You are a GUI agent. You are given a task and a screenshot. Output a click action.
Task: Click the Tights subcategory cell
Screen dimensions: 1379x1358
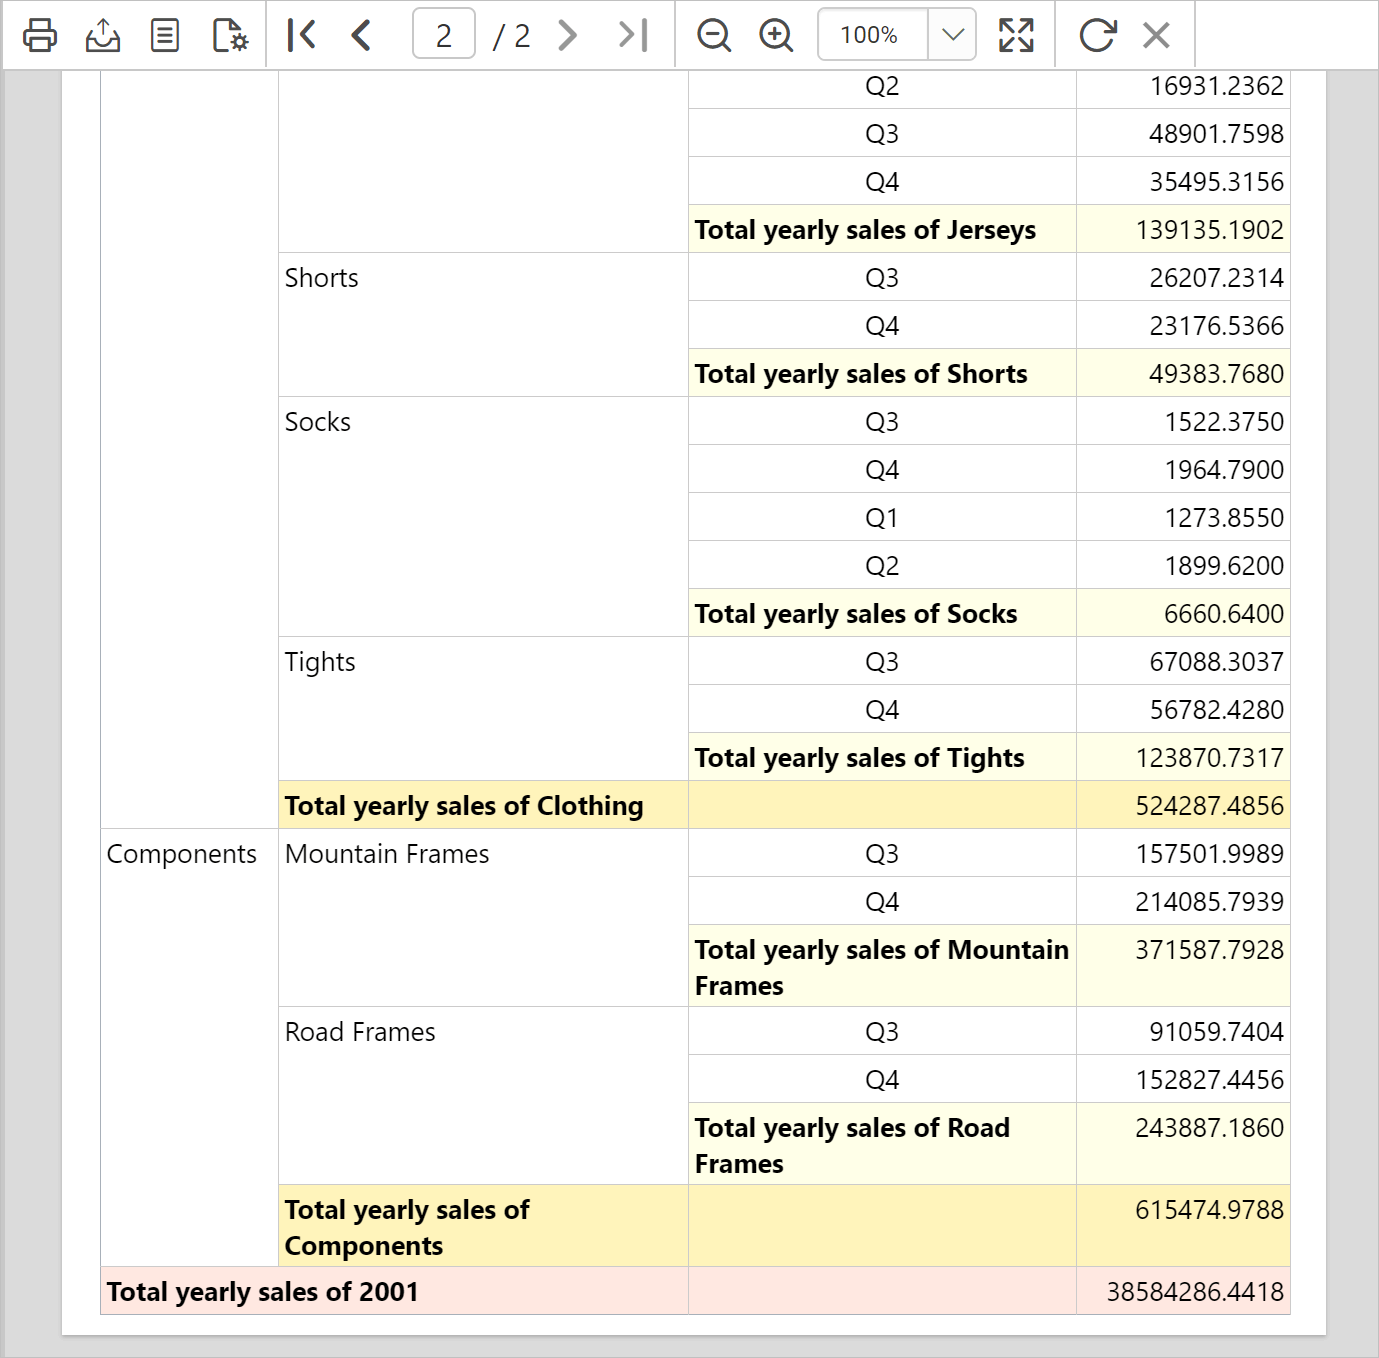[x=483, y=709]
